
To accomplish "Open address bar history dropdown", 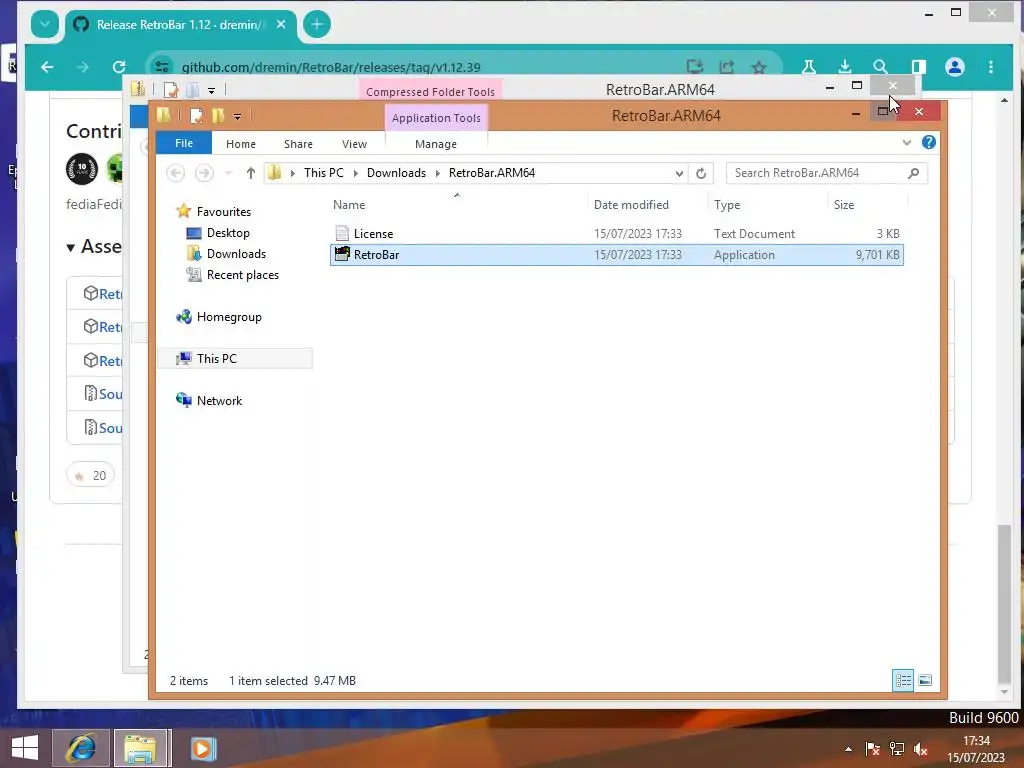I will 679,173.
